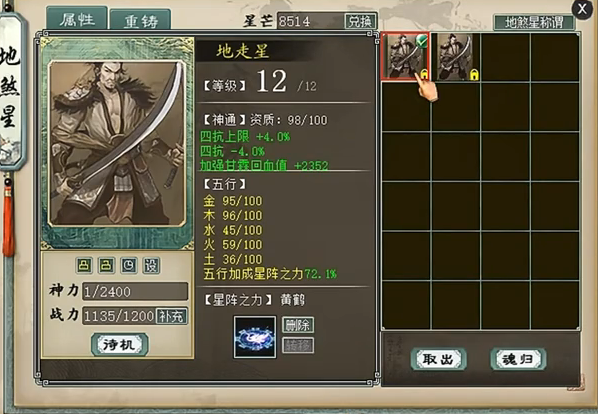
Task: Toggle the lock on the second card
Action: point(474,75)
